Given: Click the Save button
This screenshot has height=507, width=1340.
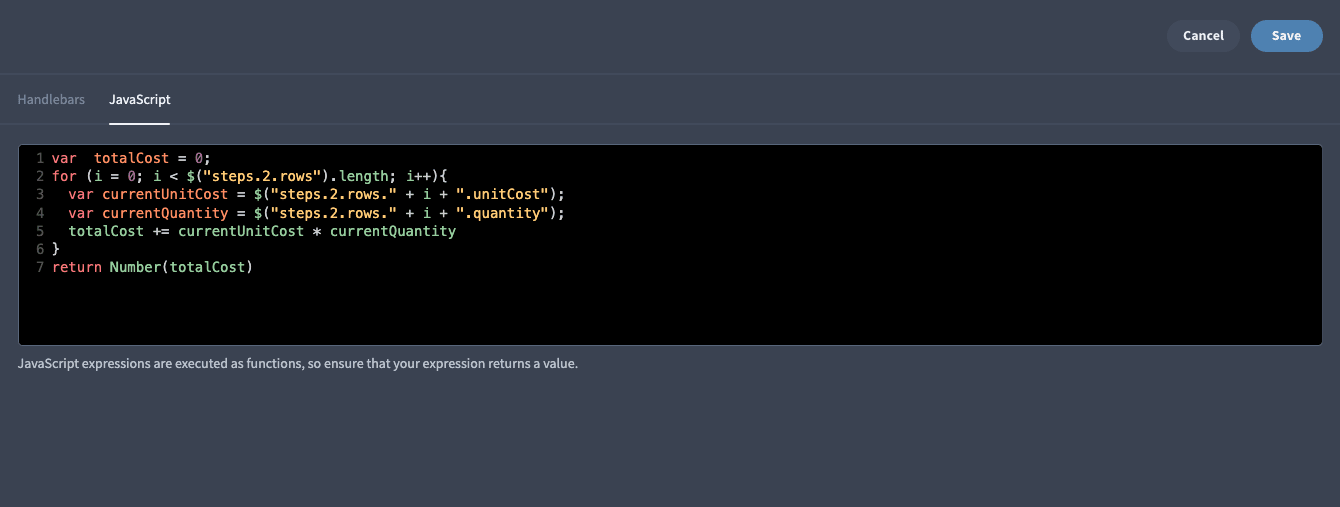Looking at the screenshot, I should [1286, 36].
